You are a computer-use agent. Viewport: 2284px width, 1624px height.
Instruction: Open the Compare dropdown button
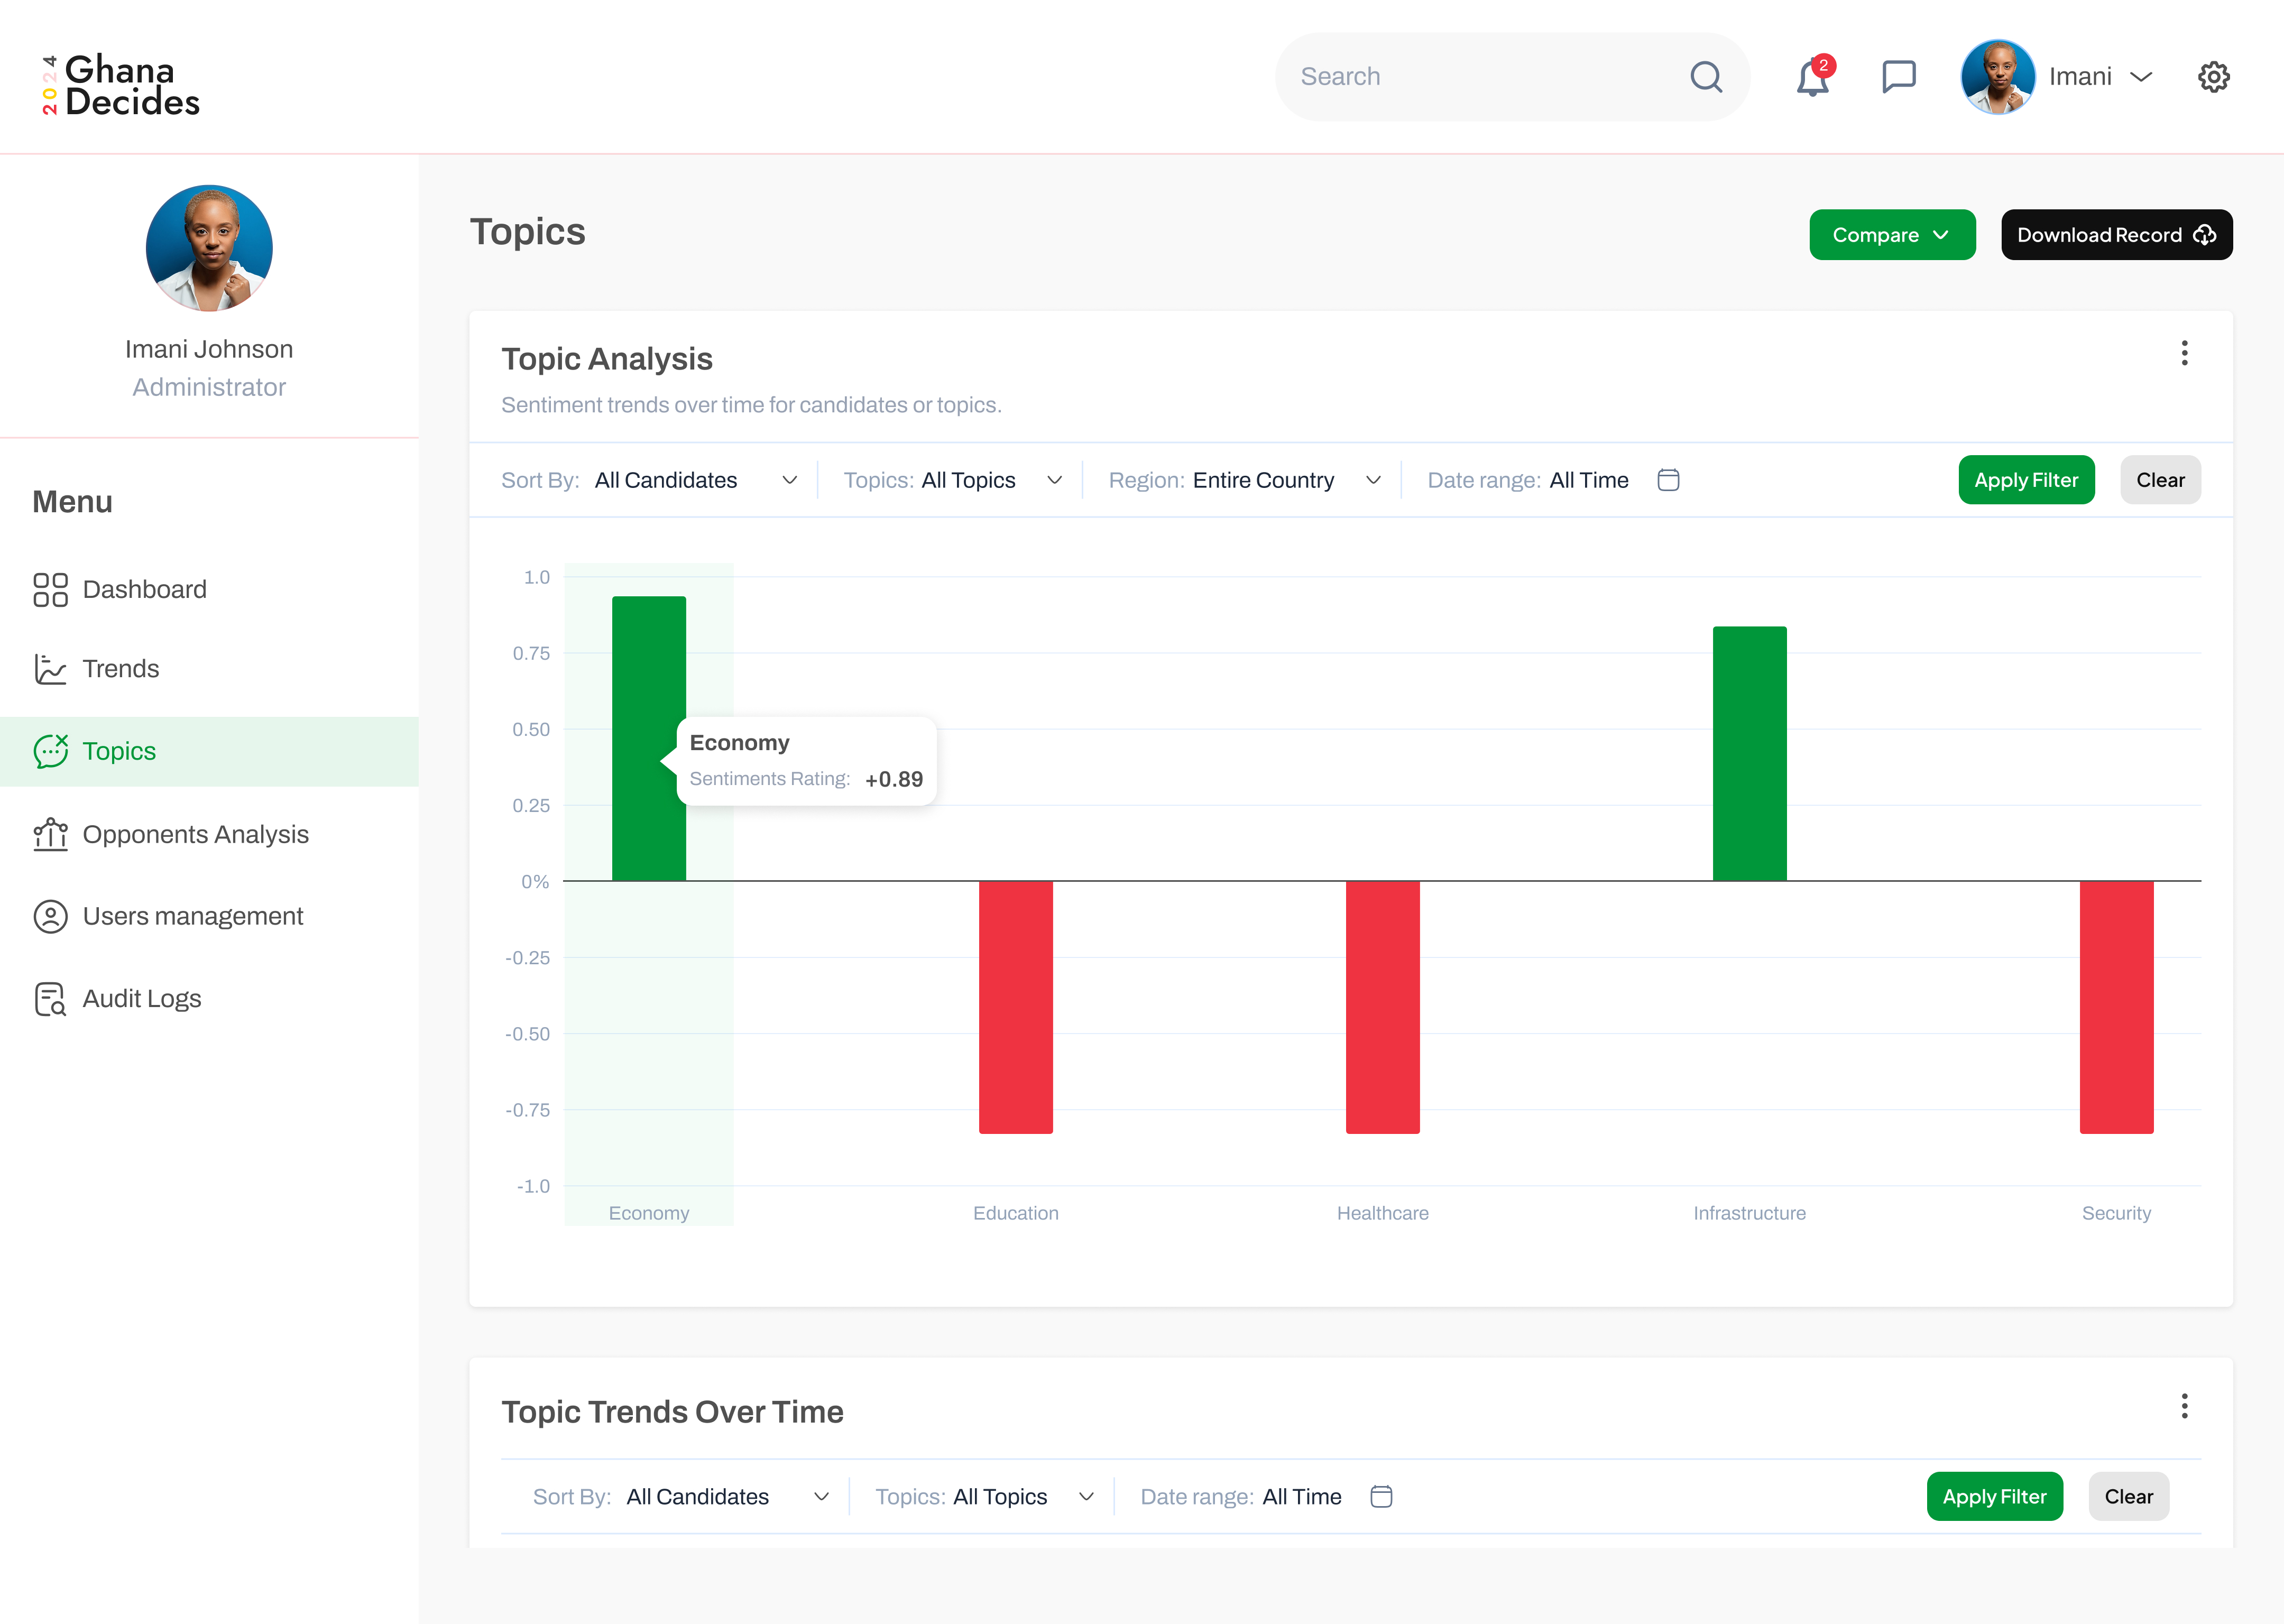[x=1891, y=235]
